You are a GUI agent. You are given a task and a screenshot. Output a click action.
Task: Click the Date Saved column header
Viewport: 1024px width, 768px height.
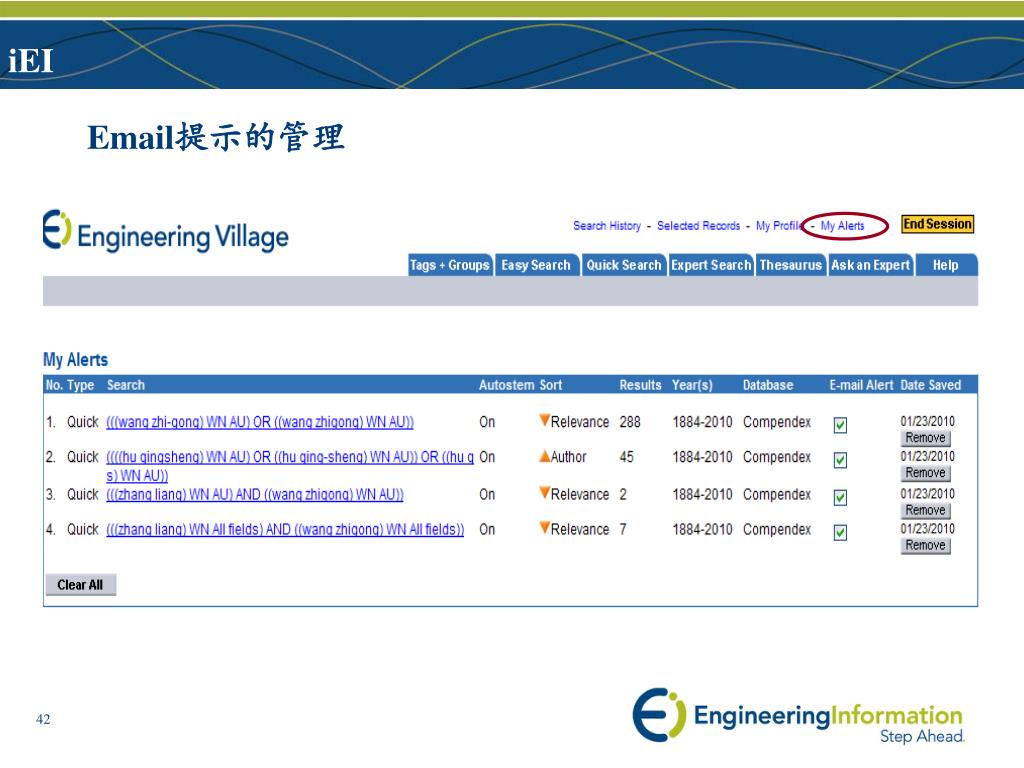pyautogui.click(x=931, y=385)
